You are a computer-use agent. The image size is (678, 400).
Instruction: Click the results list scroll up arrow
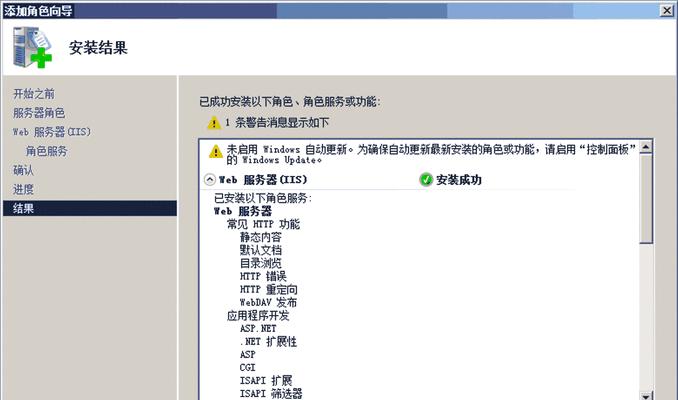coord(646,147)
